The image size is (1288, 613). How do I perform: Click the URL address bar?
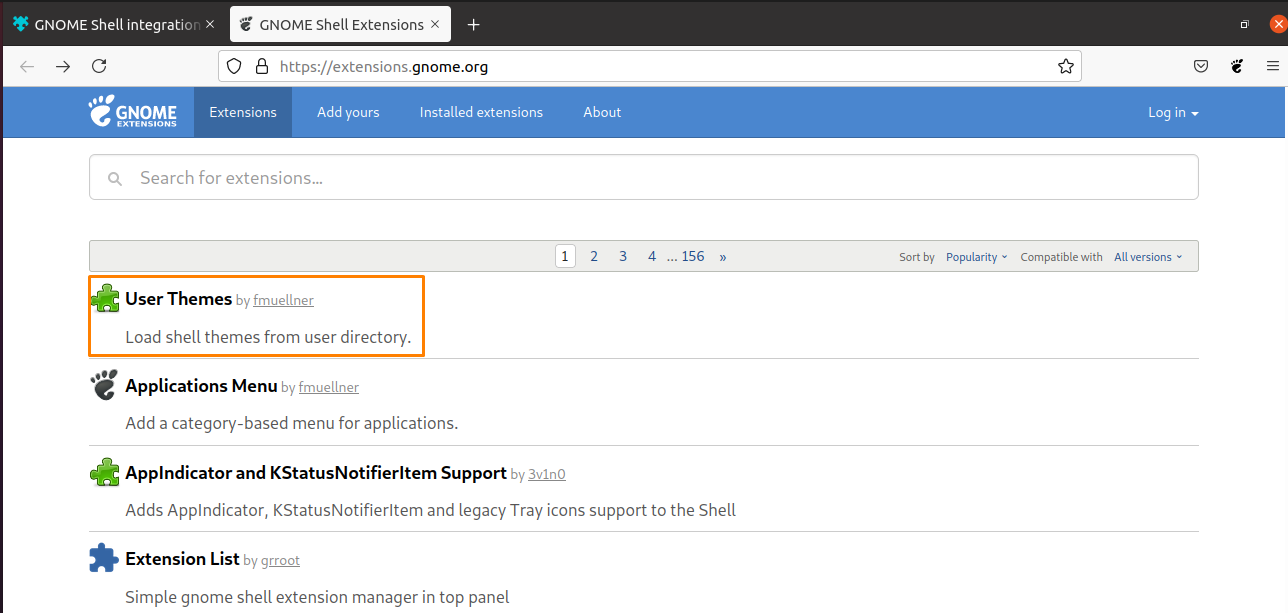(x=650, y=67)
